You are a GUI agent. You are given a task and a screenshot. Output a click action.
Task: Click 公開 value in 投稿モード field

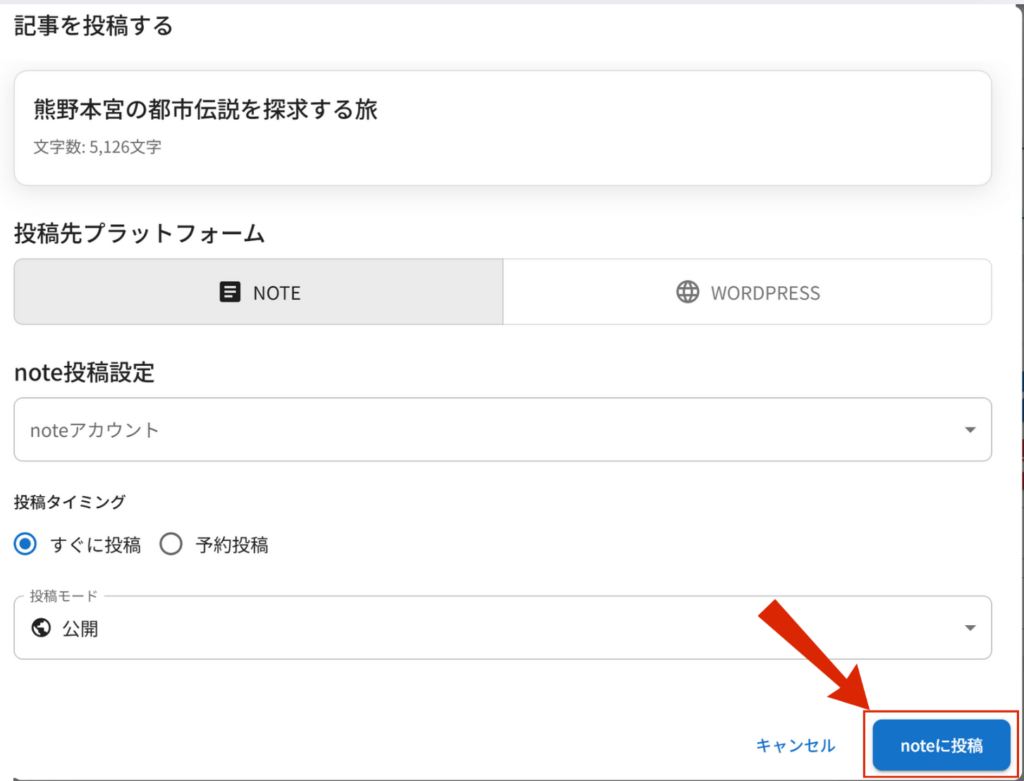[x=80, y=629]
